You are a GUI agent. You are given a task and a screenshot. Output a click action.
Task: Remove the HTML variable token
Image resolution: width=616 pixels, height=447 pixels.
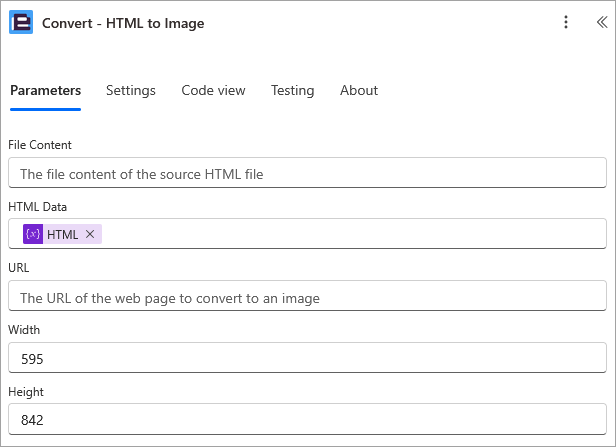(x=90, y=234)
